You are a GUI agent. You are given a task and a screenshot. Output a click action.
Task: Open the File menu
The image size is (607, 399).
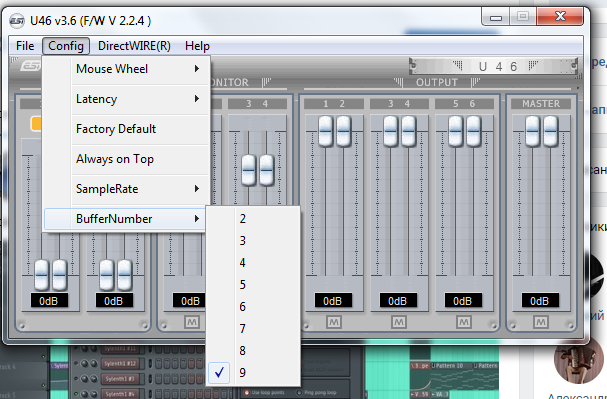(x=25, y=46)
